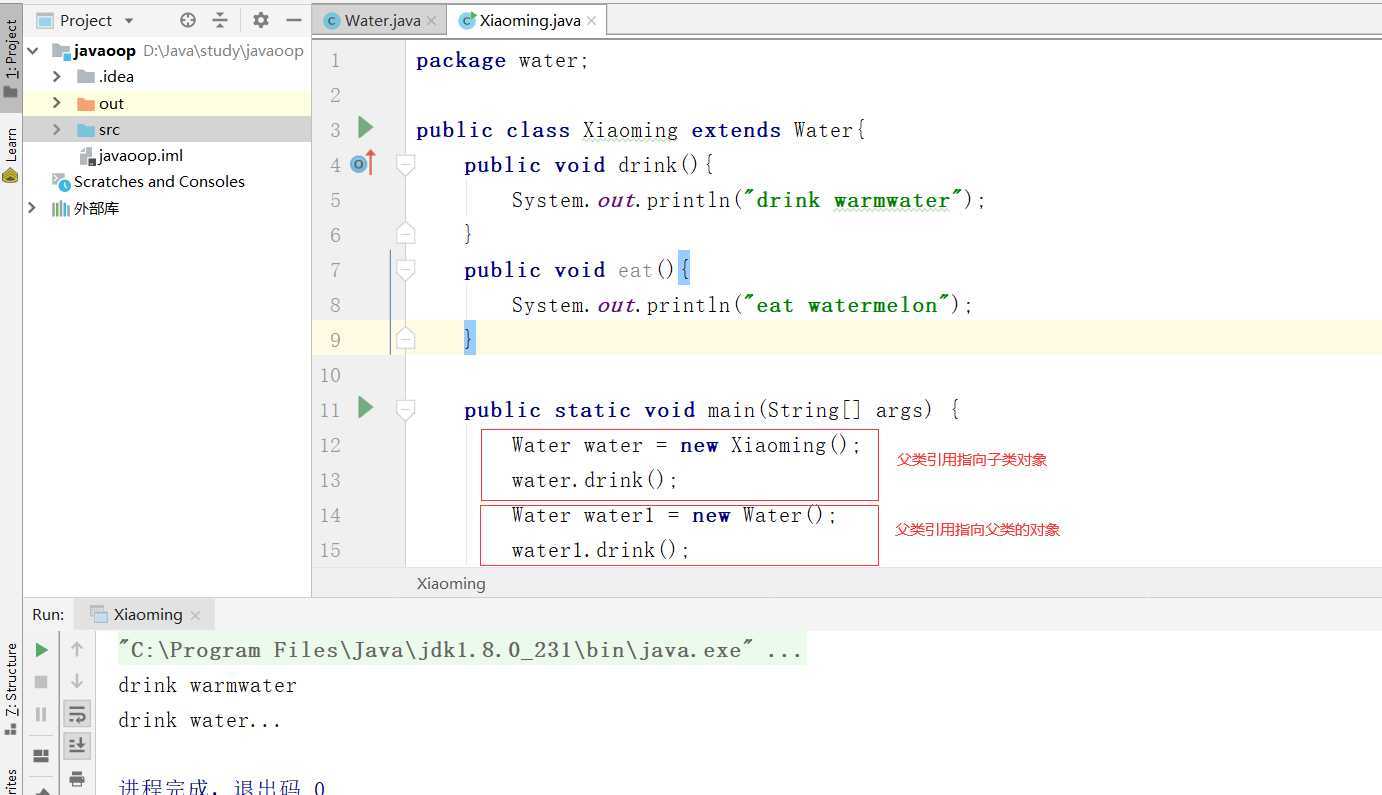Click 'drink water...' console output line
The height and width of the screenshot is (795, 1382).
[x=200, y=720]
